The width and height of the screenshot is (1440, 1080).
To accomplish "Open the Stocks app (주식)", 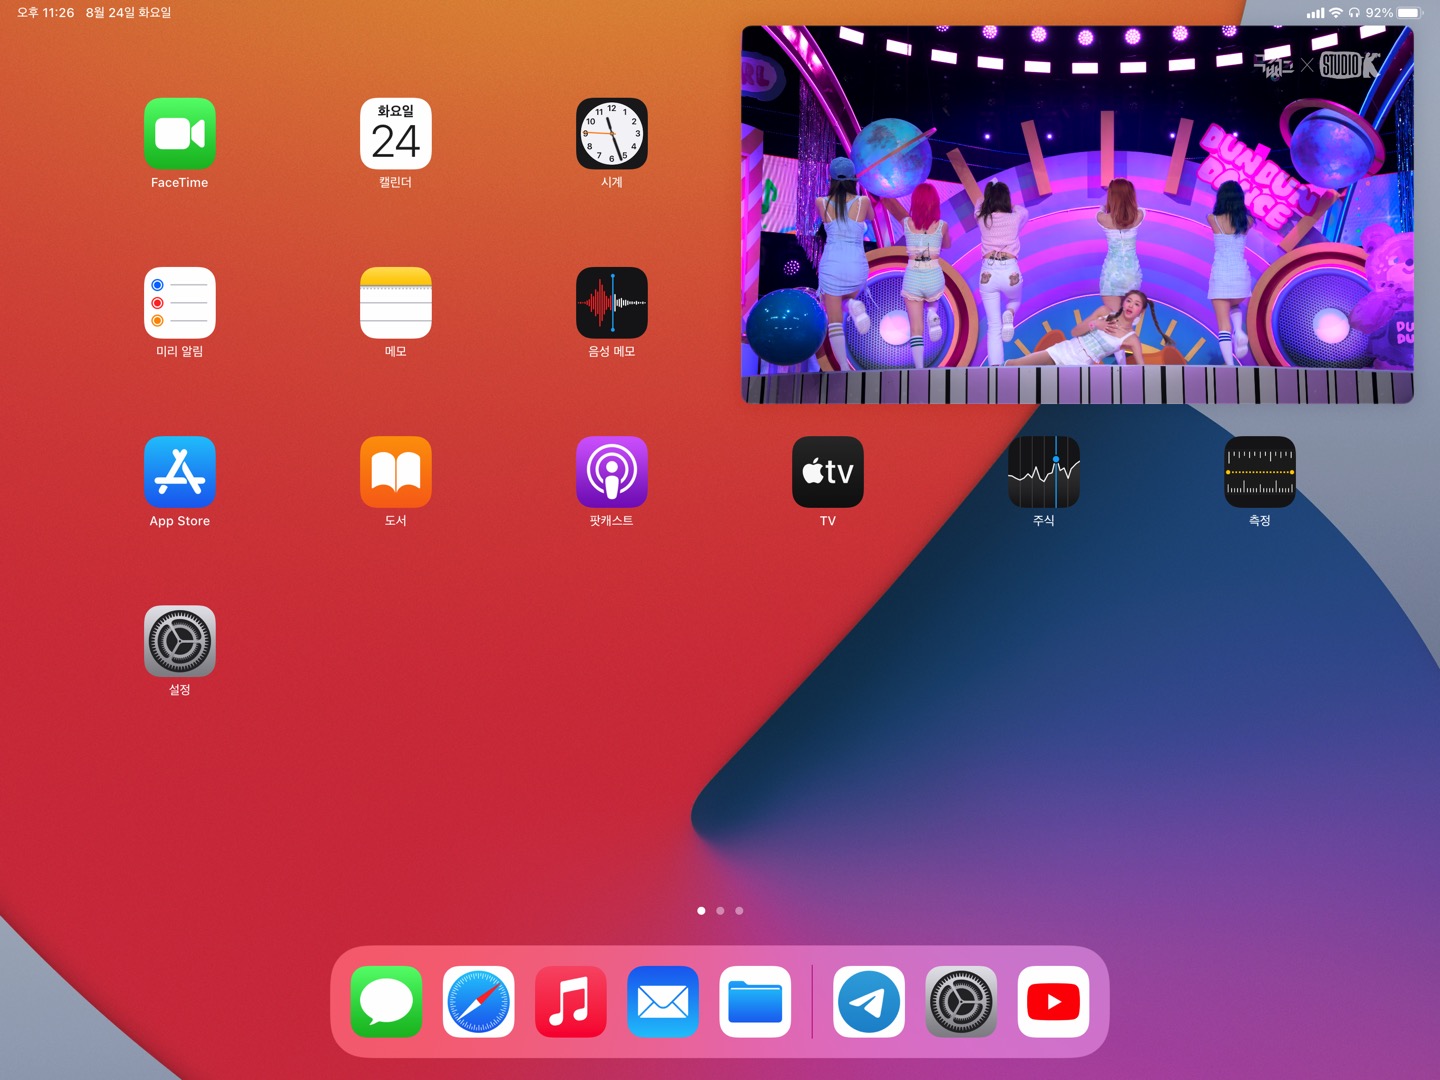I will click(x=1044, y=472).
